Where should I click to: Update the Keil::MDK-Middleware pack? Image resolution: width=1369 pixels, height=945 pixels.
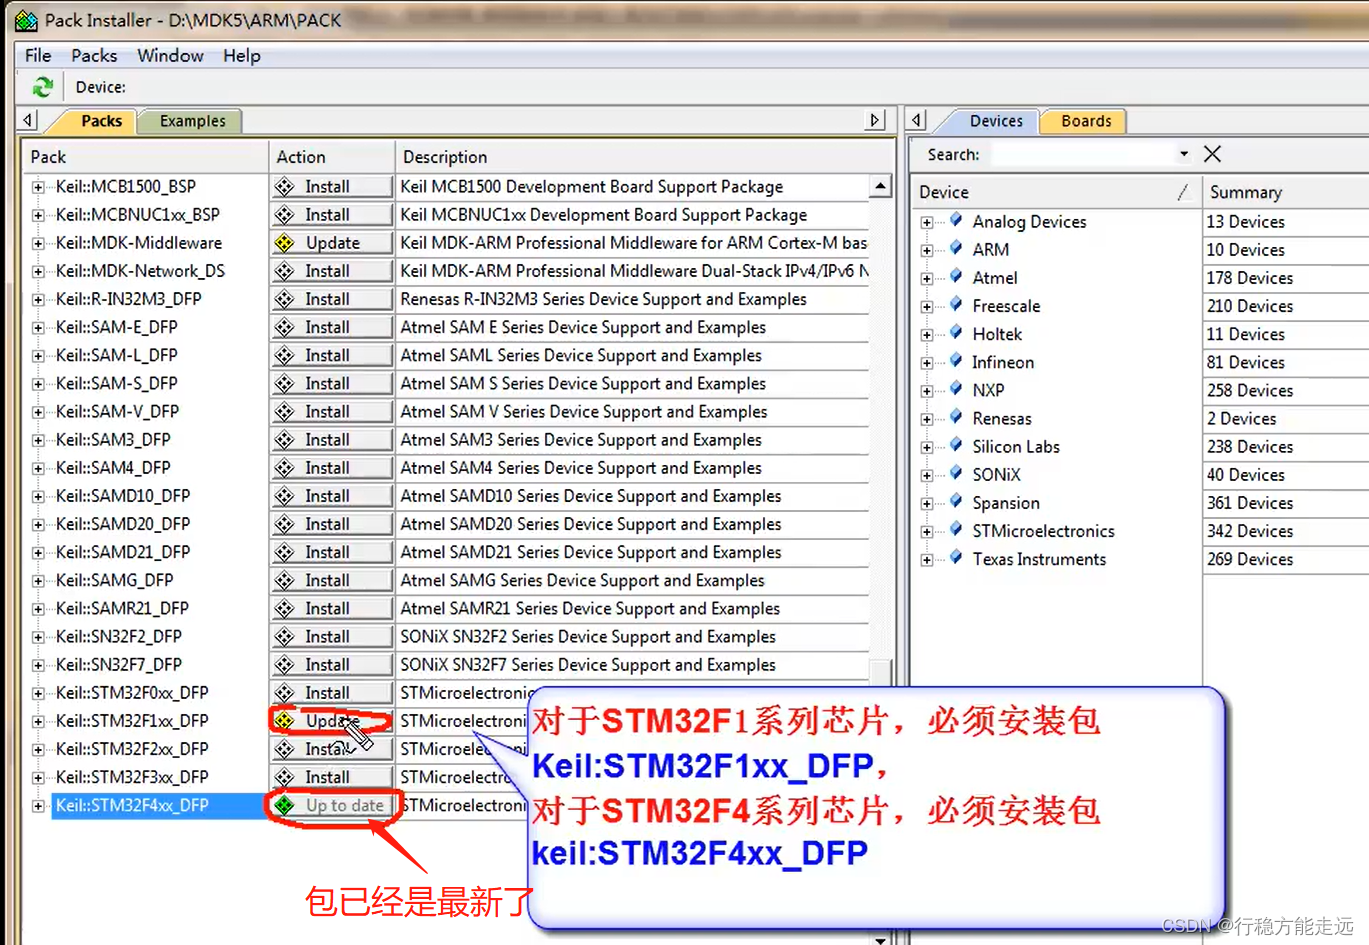click(332, 242)
